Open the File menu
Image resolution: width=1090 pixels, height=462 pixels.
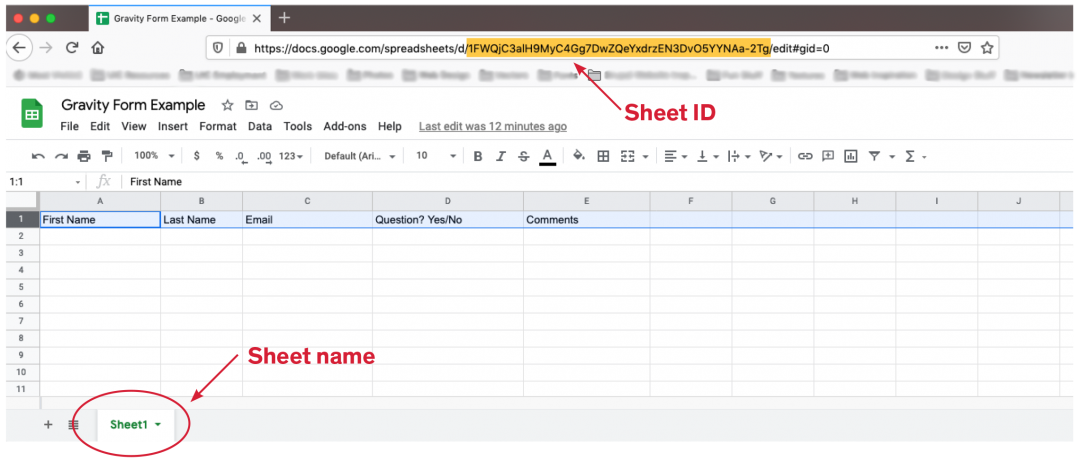[x=70, y=126]
